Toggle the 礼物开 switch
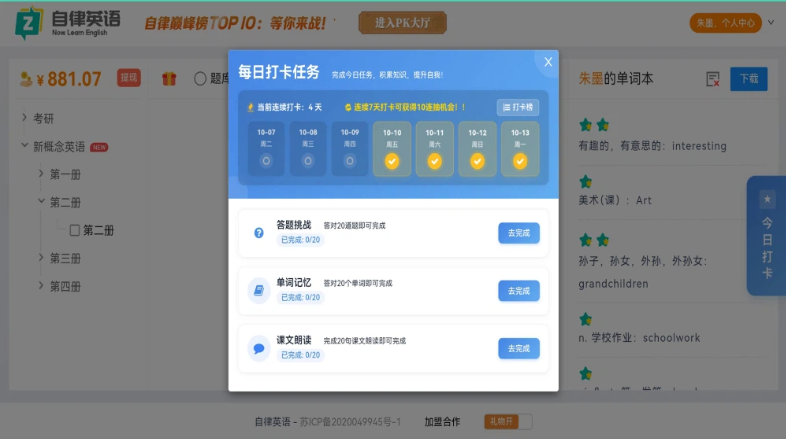Viewport: 786px width, 439px height. (x=508, y=422)
